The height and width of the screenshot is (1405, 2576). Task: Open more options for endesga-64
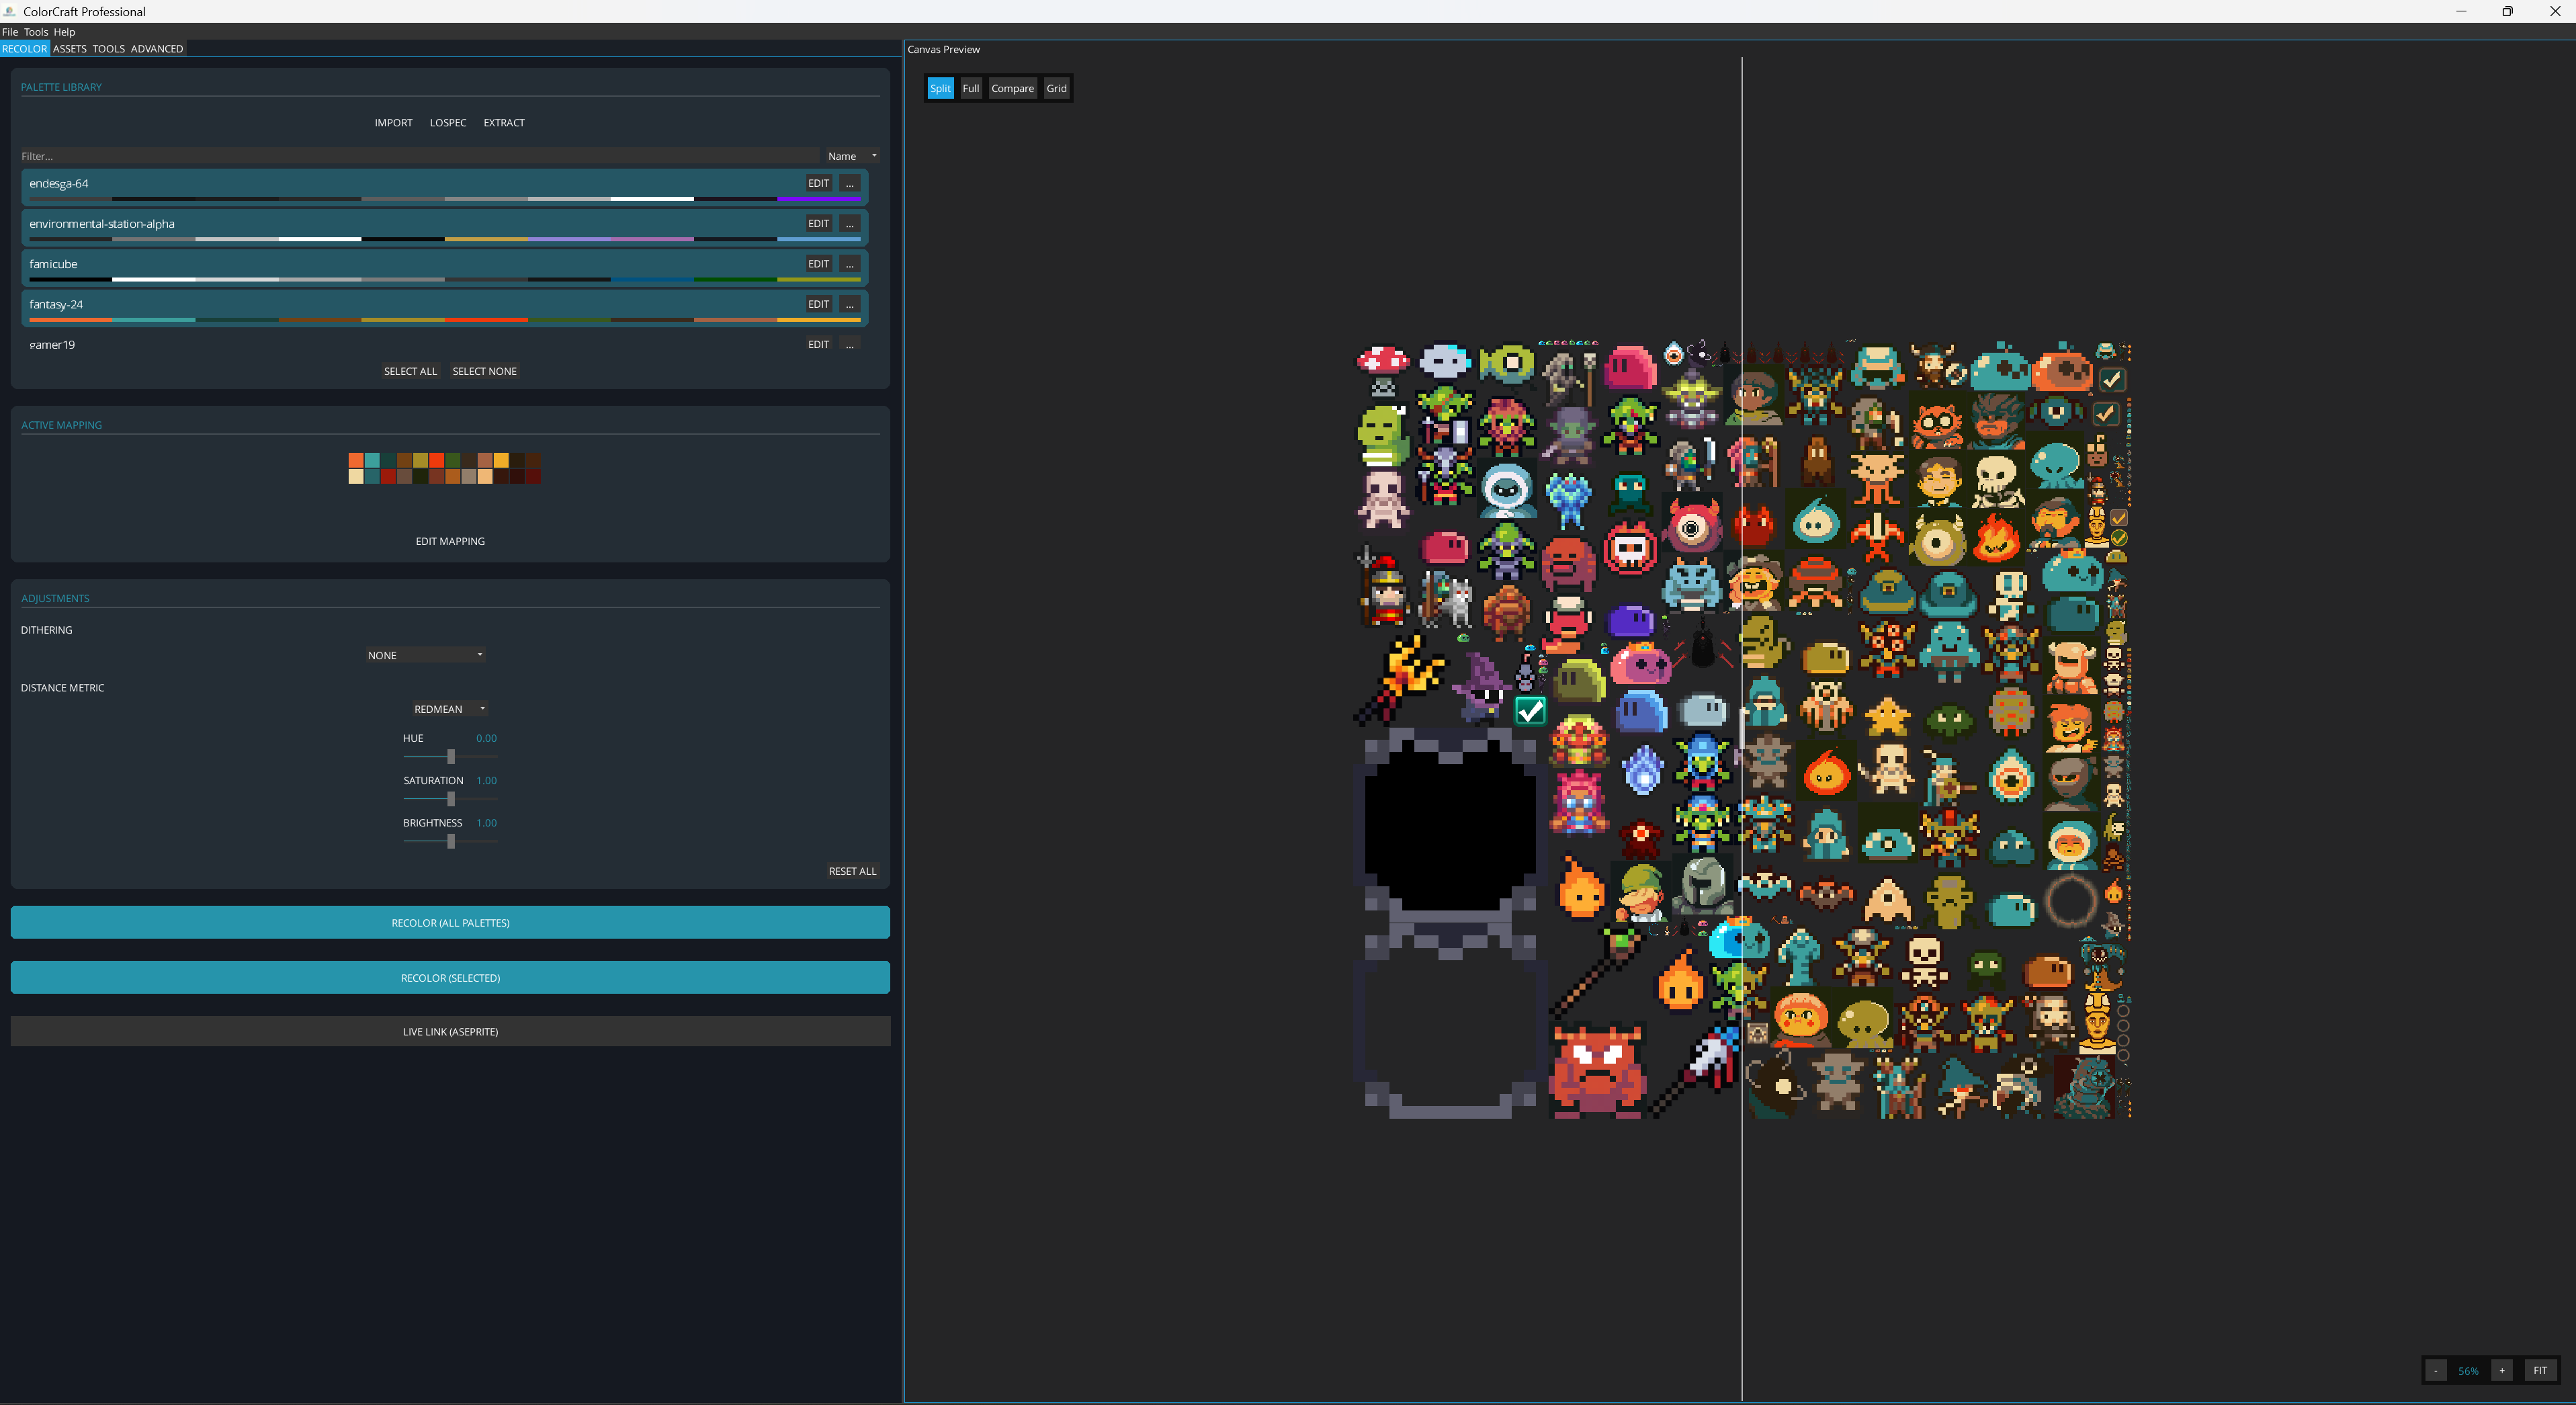(x=849, y=183)
